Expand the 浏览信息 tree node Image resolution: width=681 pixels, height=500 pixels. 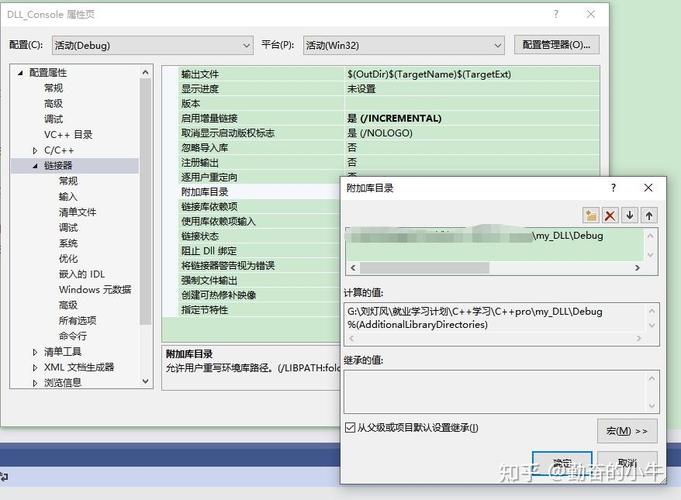tap(35, 383)
